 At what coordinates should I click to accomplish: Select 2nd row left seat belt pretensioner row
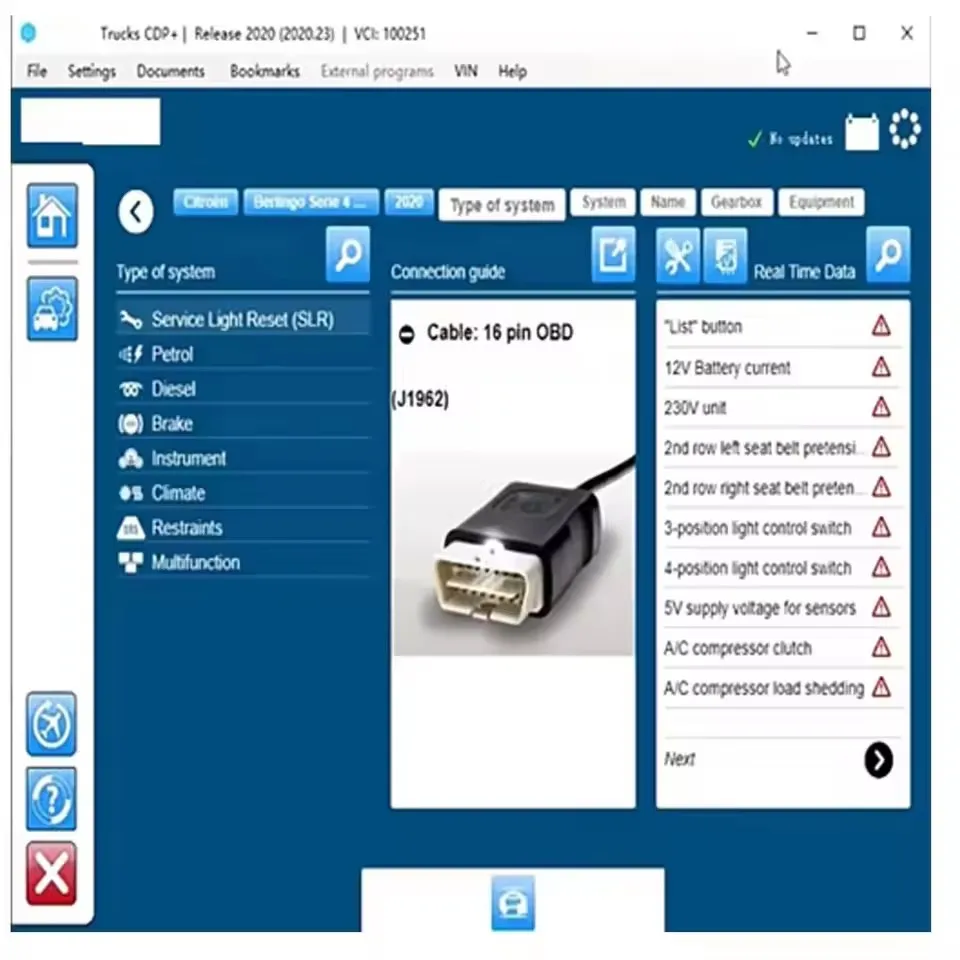(782, 448)
